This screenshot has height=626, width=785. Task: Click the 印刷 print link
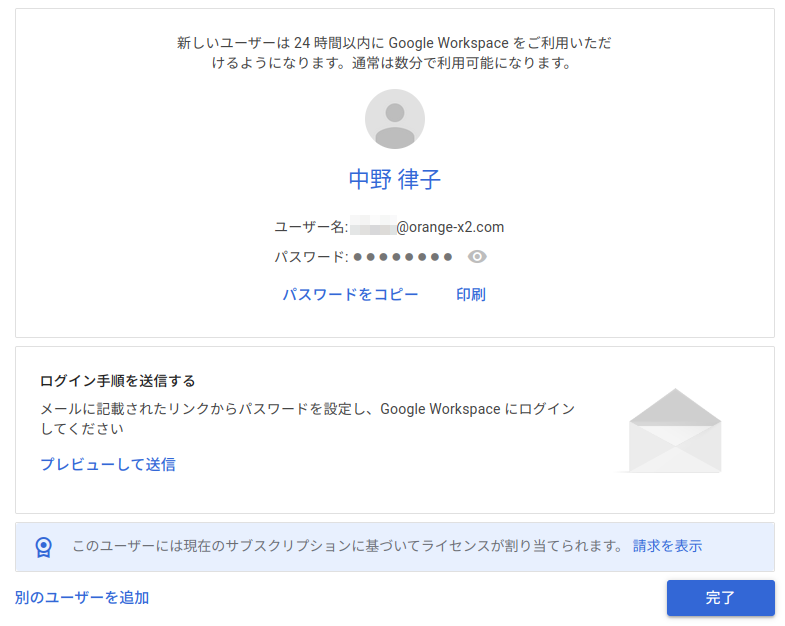(x=471, y=295)
